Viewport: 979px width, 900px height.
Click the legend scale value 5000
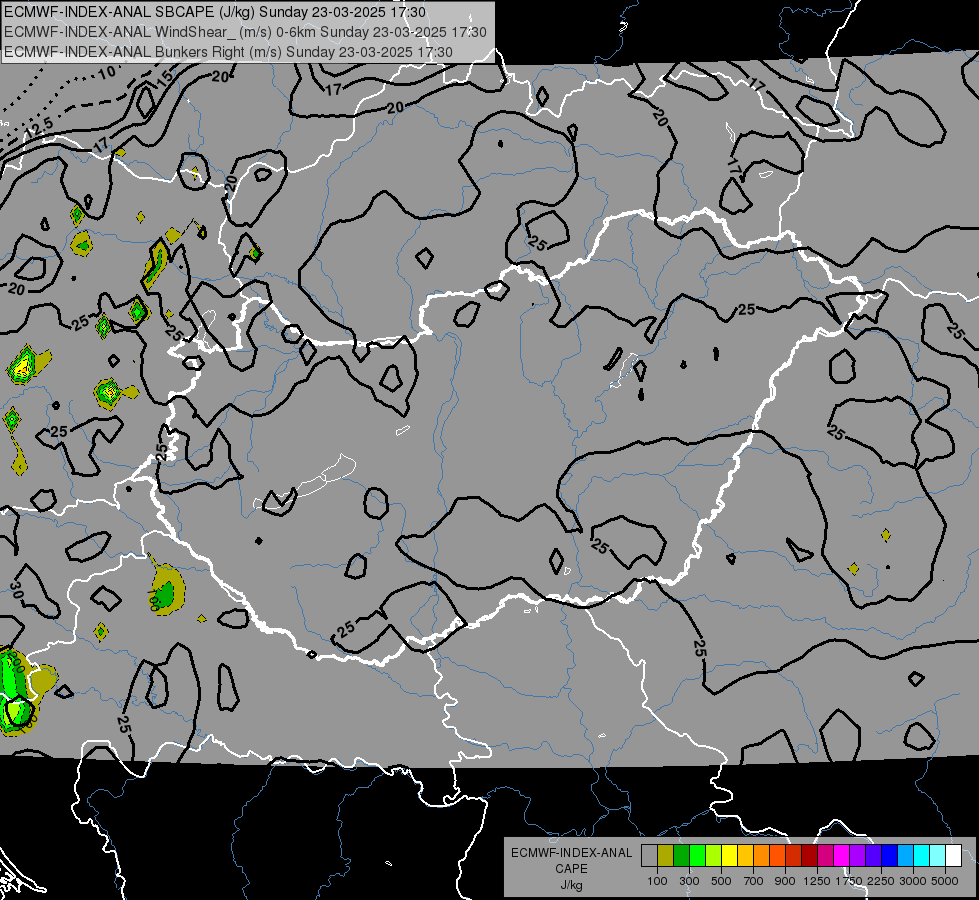(x=945, y=881)
